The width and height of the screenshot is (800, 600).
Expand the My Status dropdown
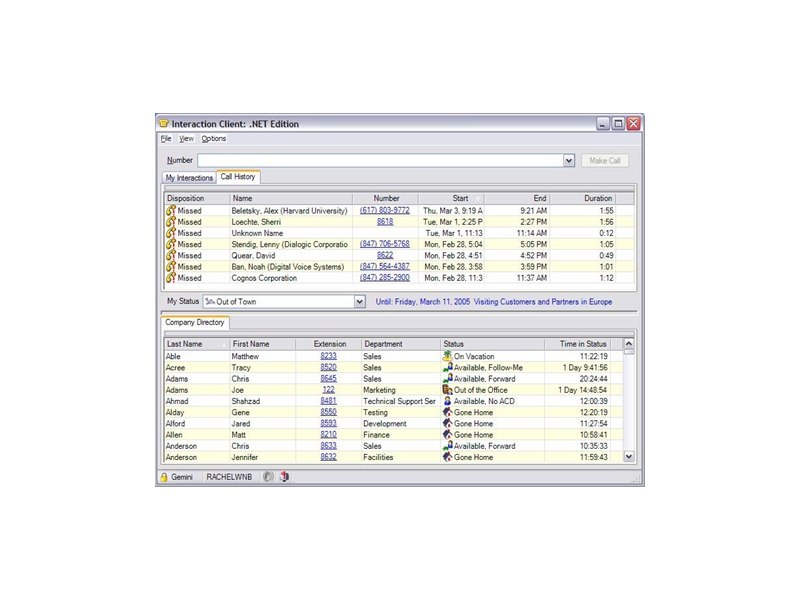[360, 301]
